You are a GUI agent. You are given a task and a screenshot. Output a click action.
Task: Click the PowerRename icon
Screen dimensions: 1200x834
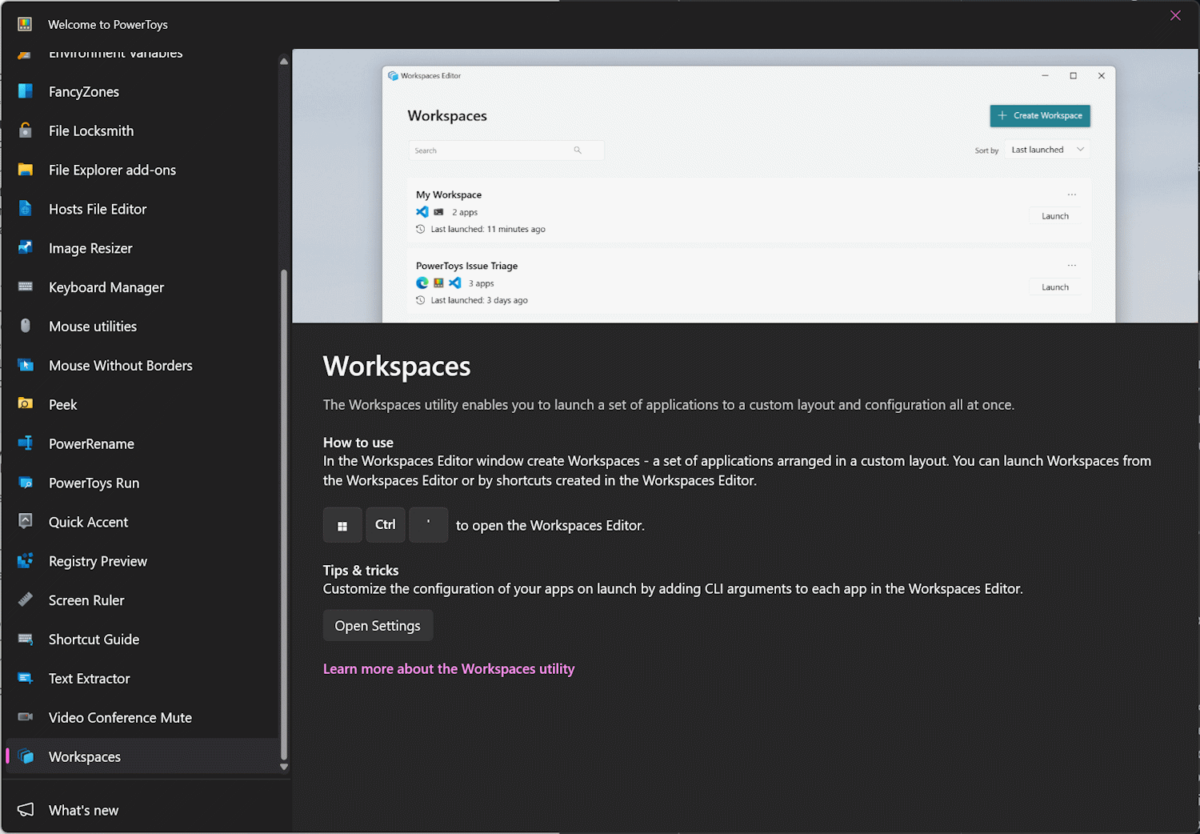pos(26,443)
